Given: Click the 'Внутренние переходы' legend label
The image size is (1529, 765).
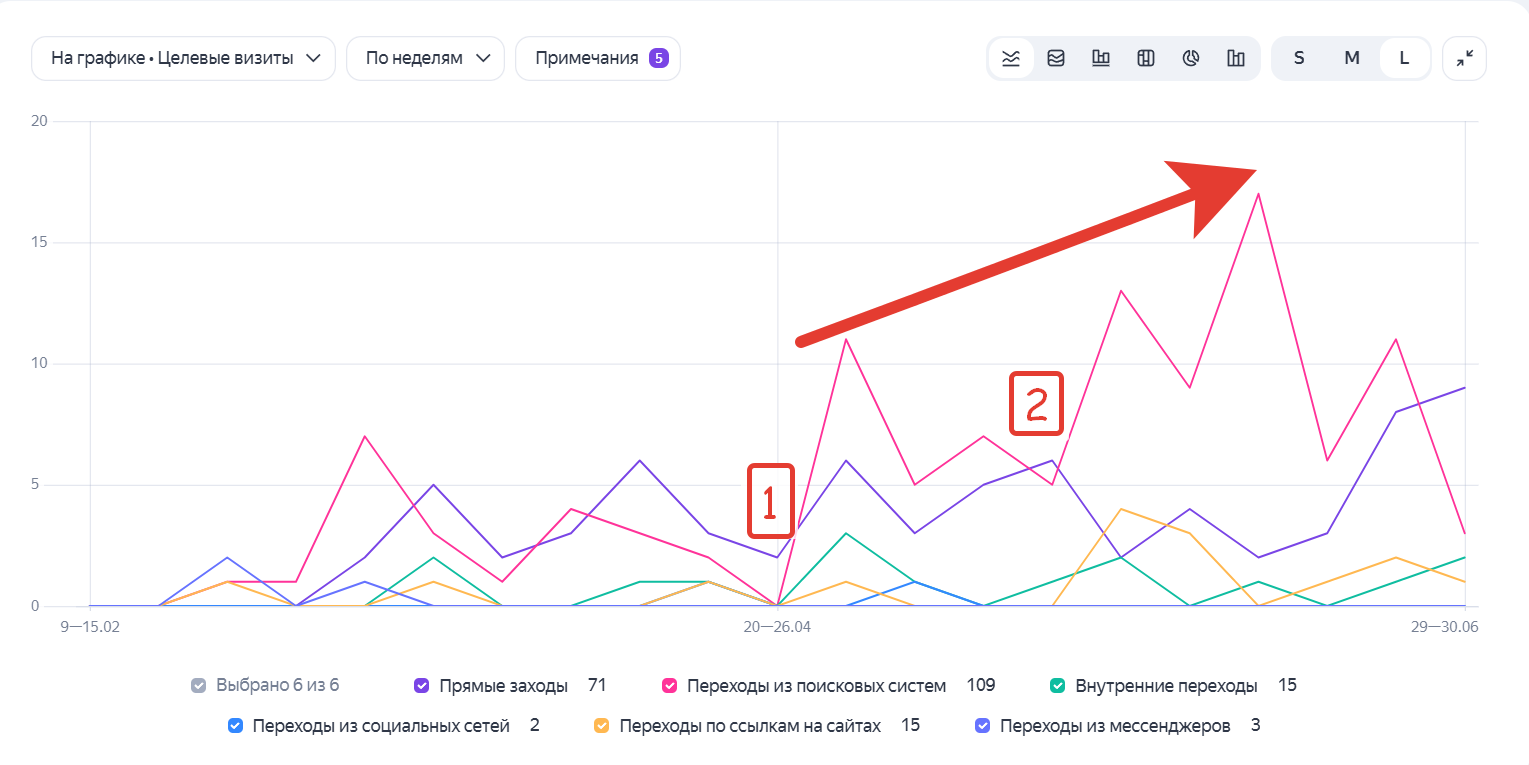Looking at the screenshot, I should click(1166, 686).
